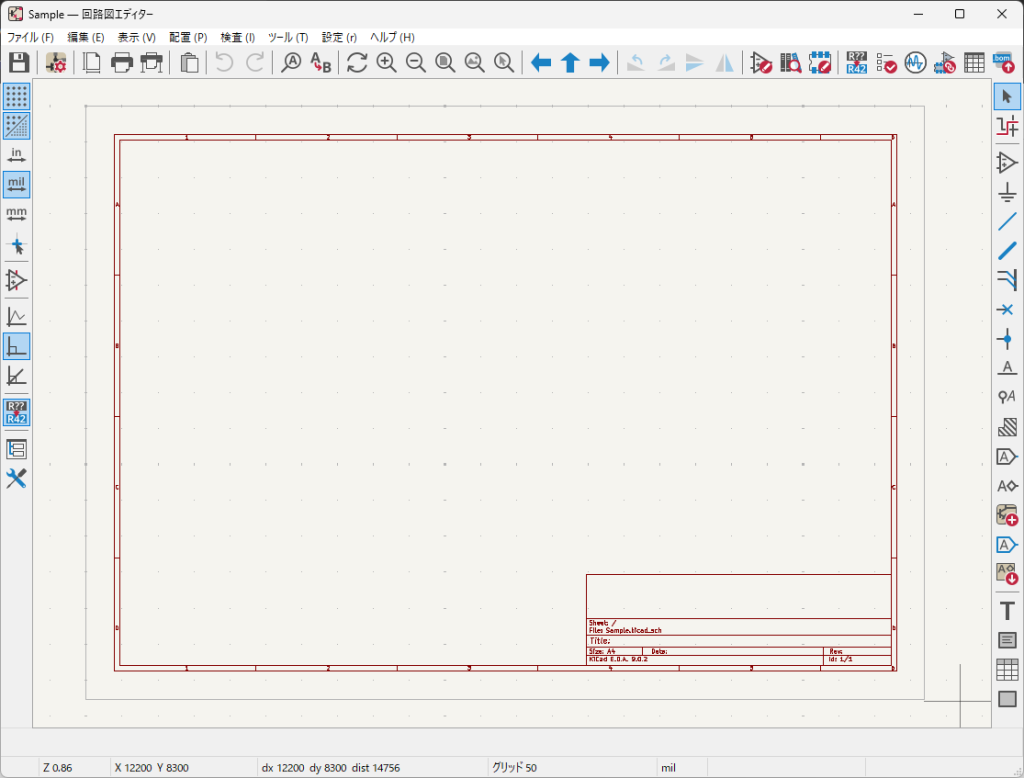The image size is (1024, 778).
Task: Click the Zoom In magnifier icon
Action: [386, 63]
